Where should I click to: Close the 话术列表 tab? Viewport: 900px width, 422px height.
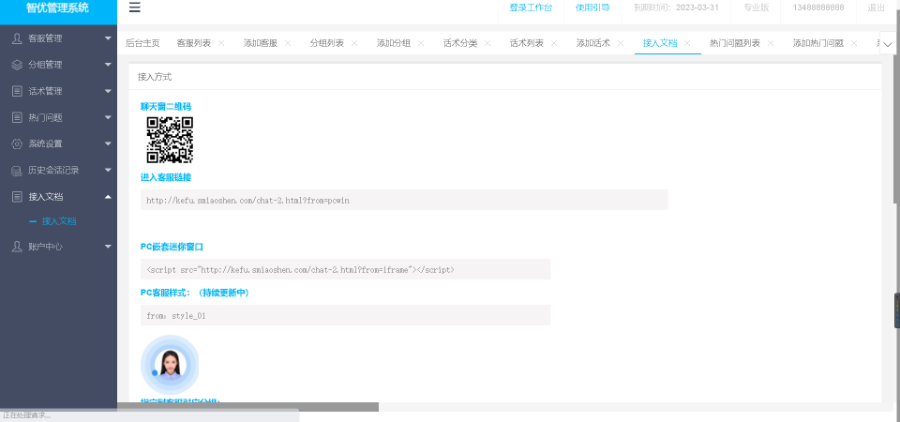click(554, 43)
